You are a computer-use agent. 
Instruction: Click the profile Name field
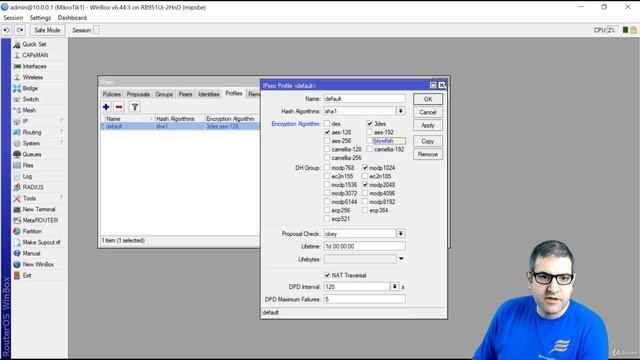click(364, 98)
